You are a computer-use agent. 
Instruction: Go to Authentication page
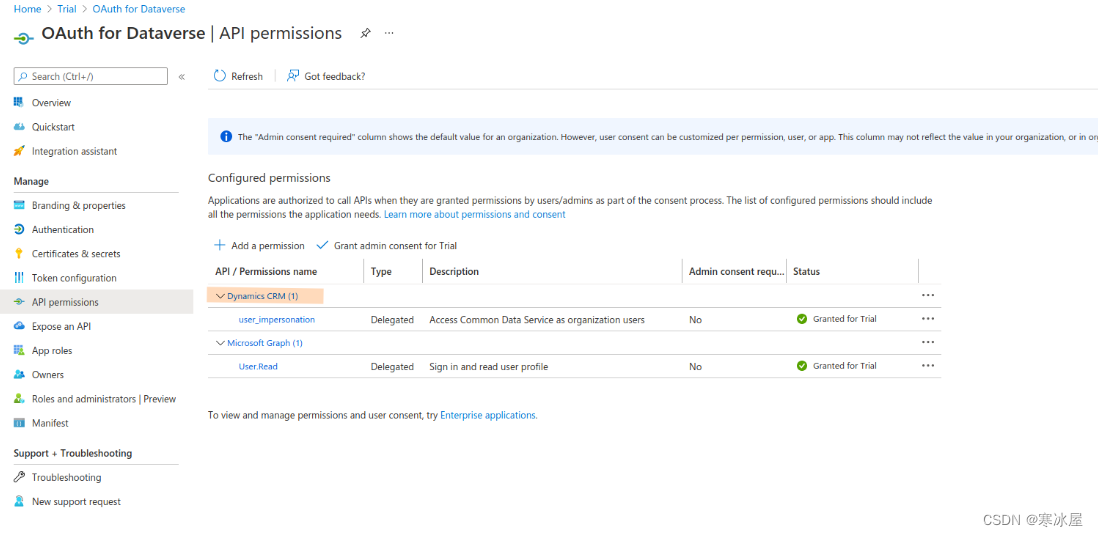click(x=62, y=230)
